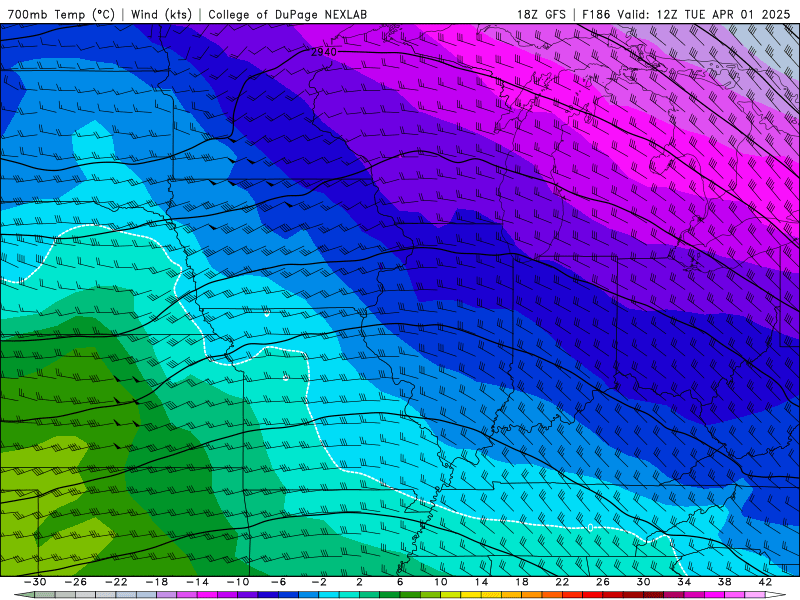Click the '10' value on the color scale
The height and width of the screenshot is (600, 800).
tap(441, 582)
